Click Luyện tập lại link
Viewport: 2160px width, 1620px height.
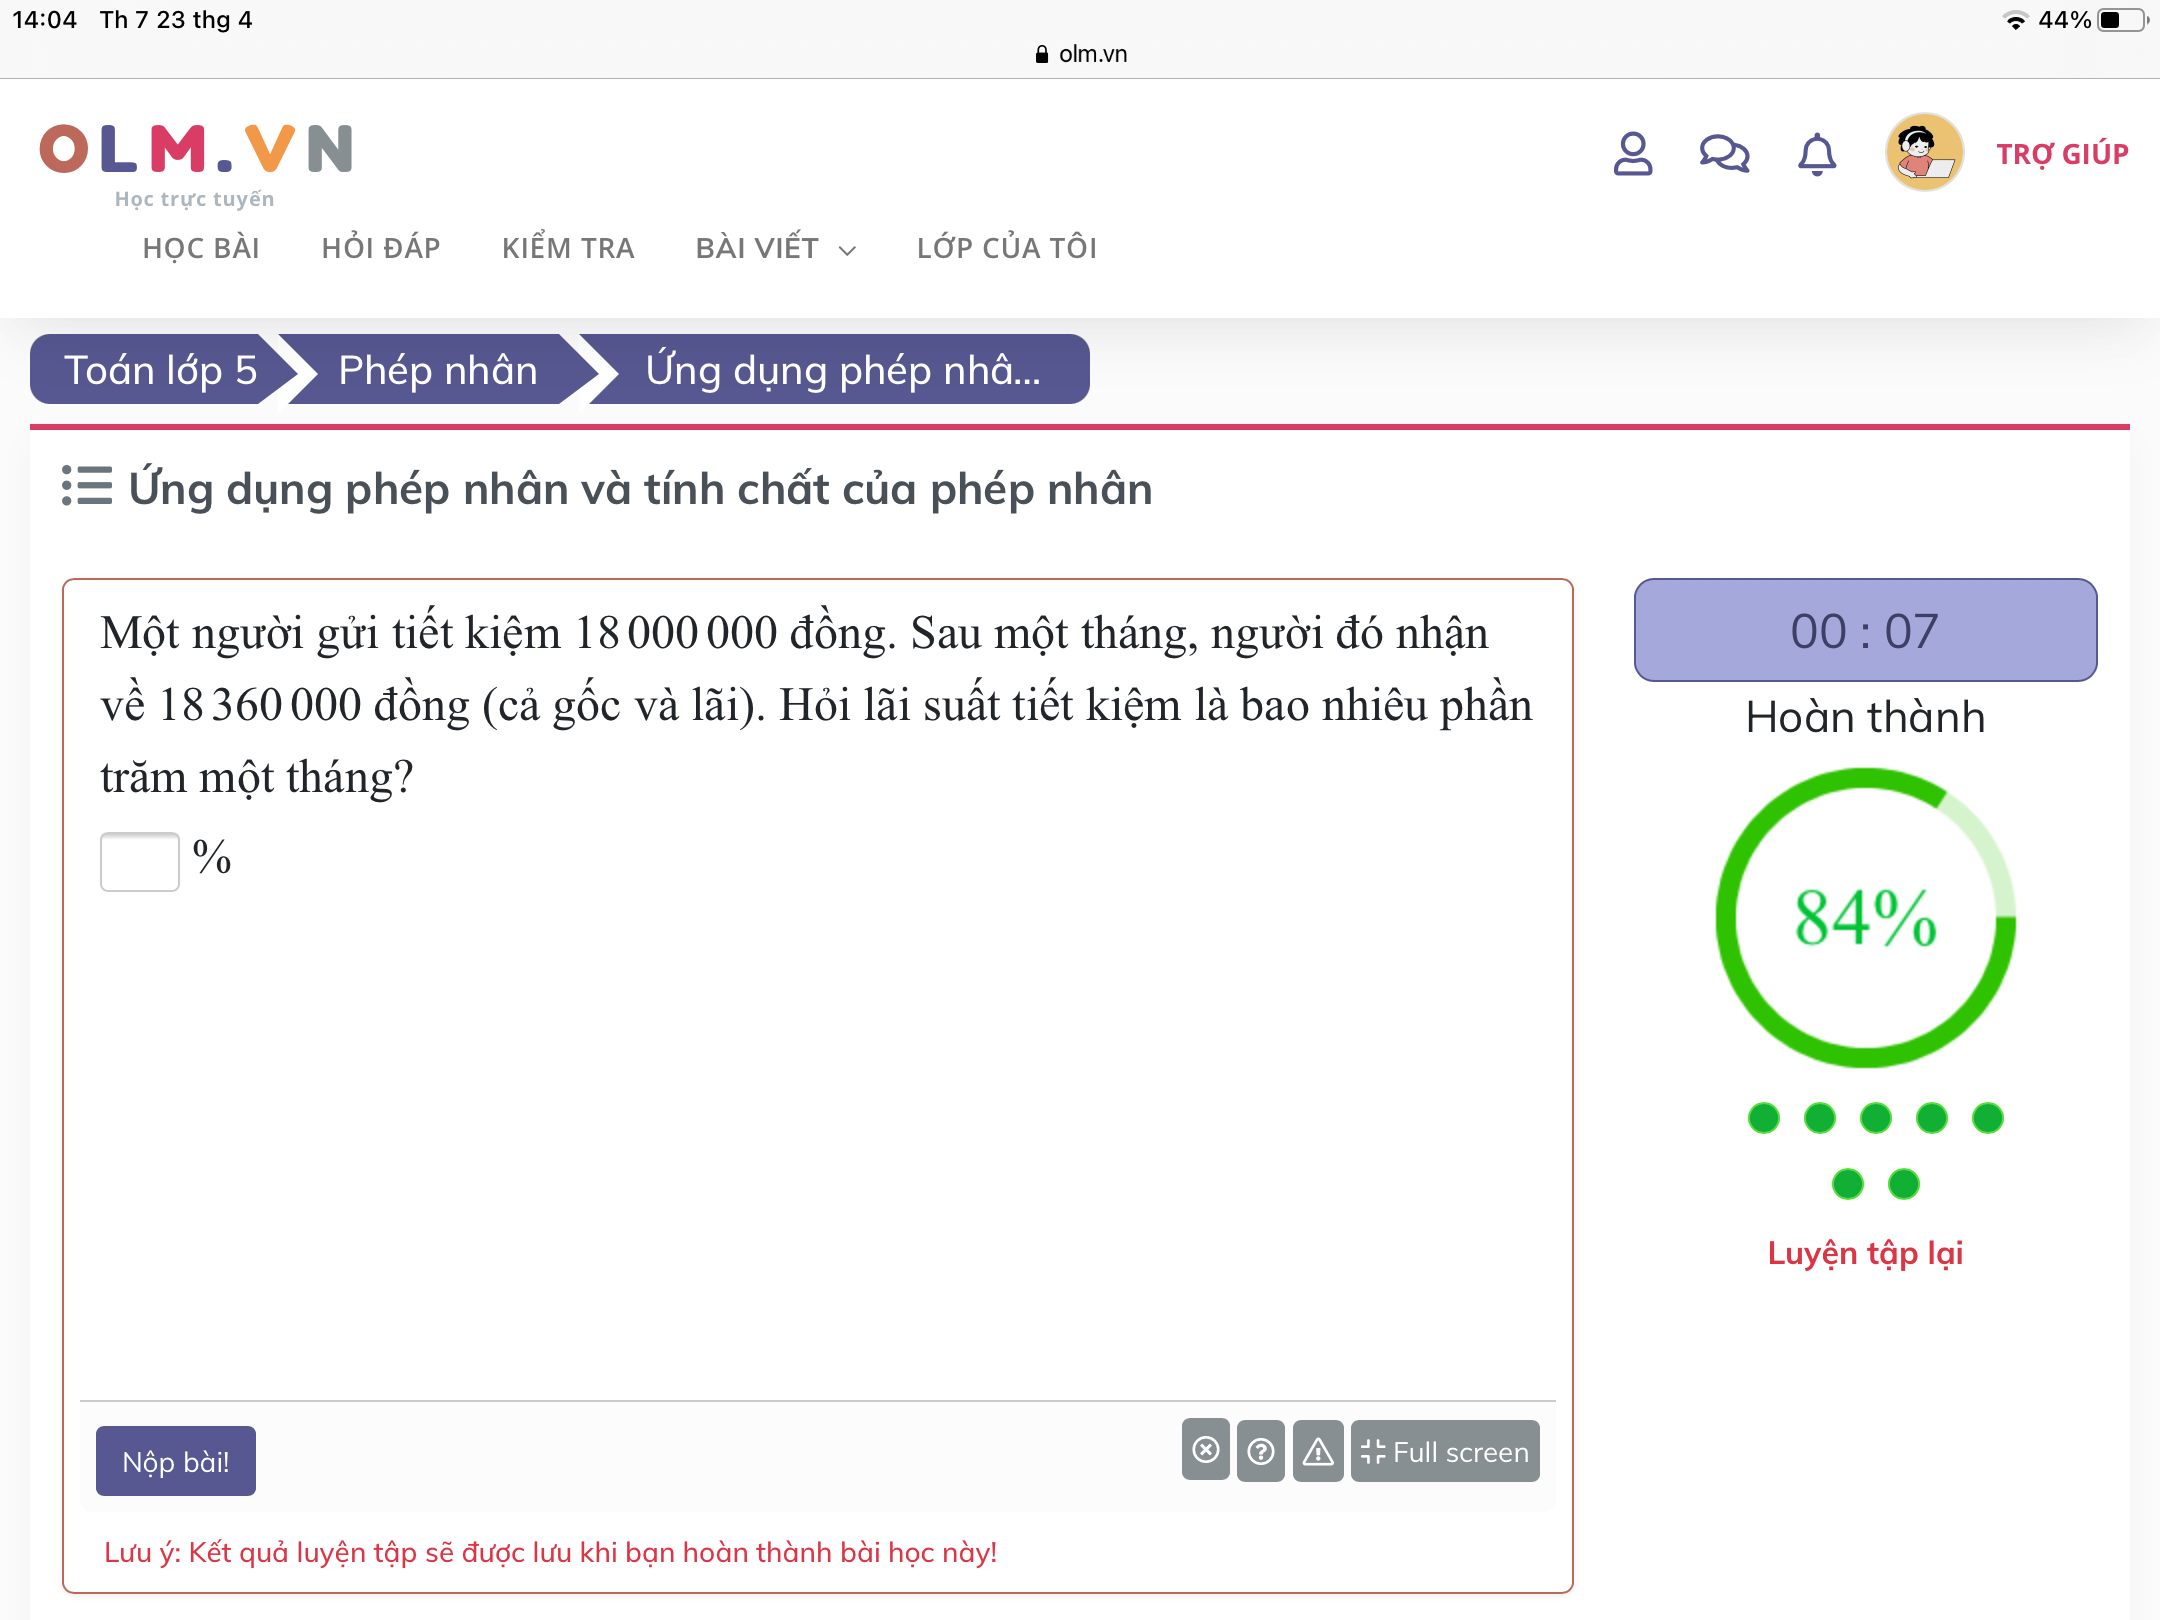pyautogui.click(x=1865, y=1253)
